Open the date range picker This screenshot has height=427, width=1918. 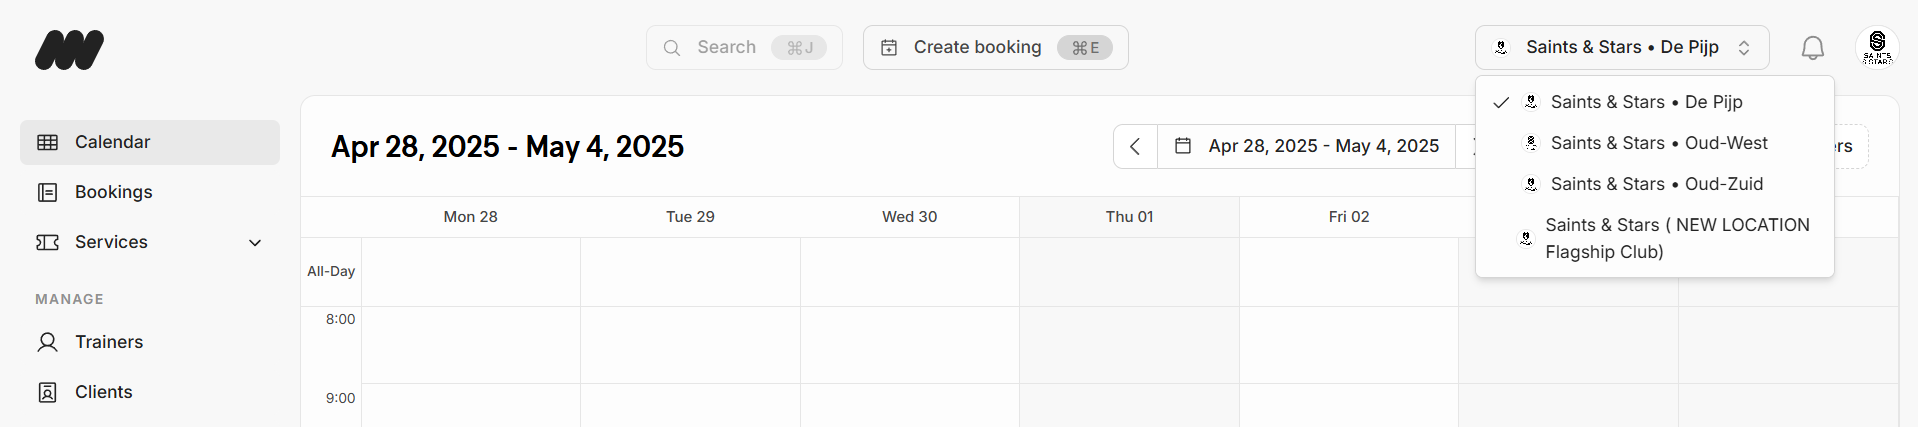tap(1306, 147)
